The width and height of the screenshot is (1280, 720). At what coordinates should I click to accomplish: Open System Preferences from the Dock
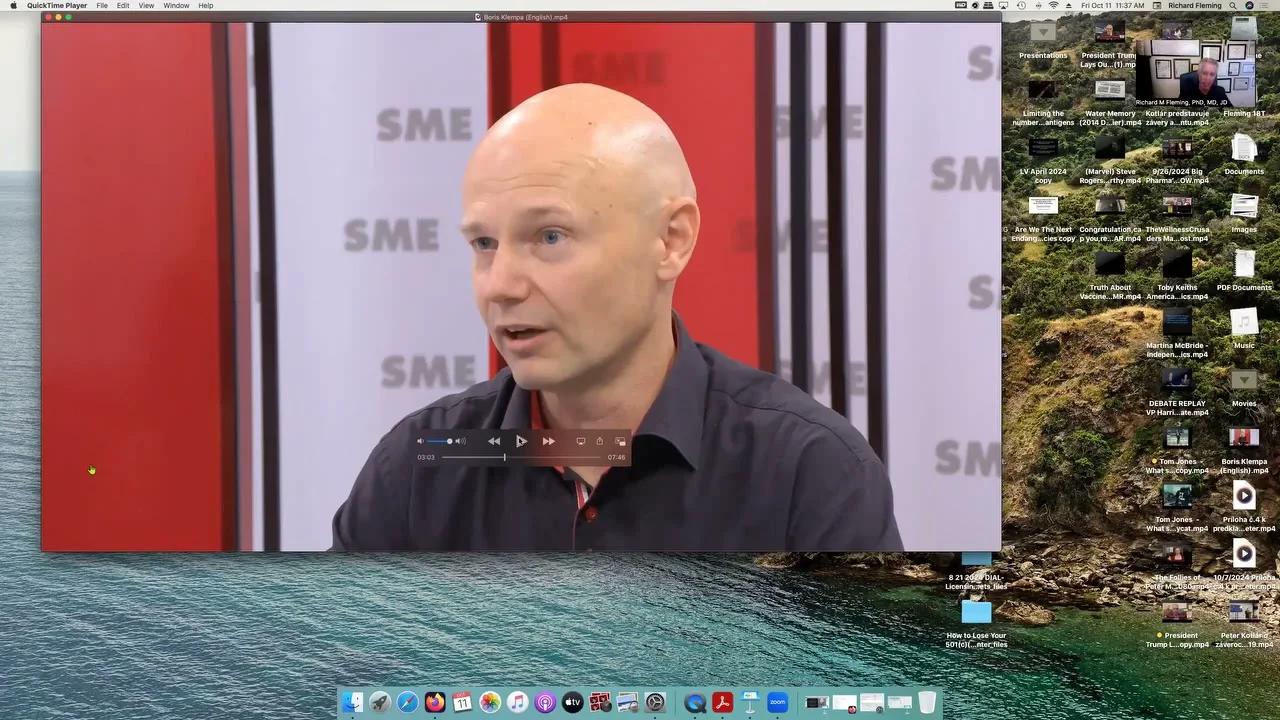(x=655, y=703)
